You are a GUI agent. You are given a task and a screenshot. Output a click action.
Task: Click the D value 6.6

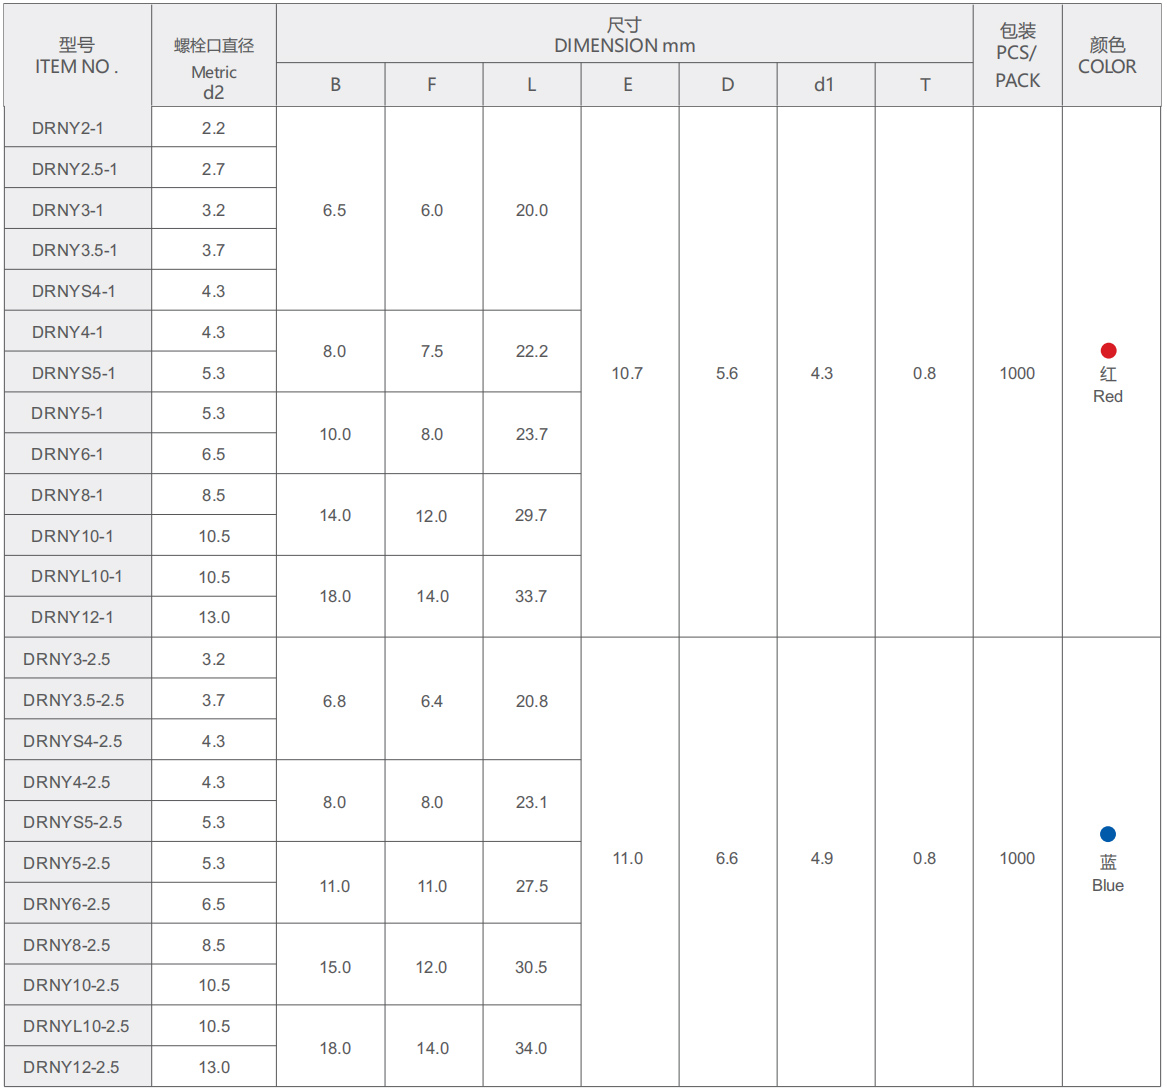[x=727, y=859]
